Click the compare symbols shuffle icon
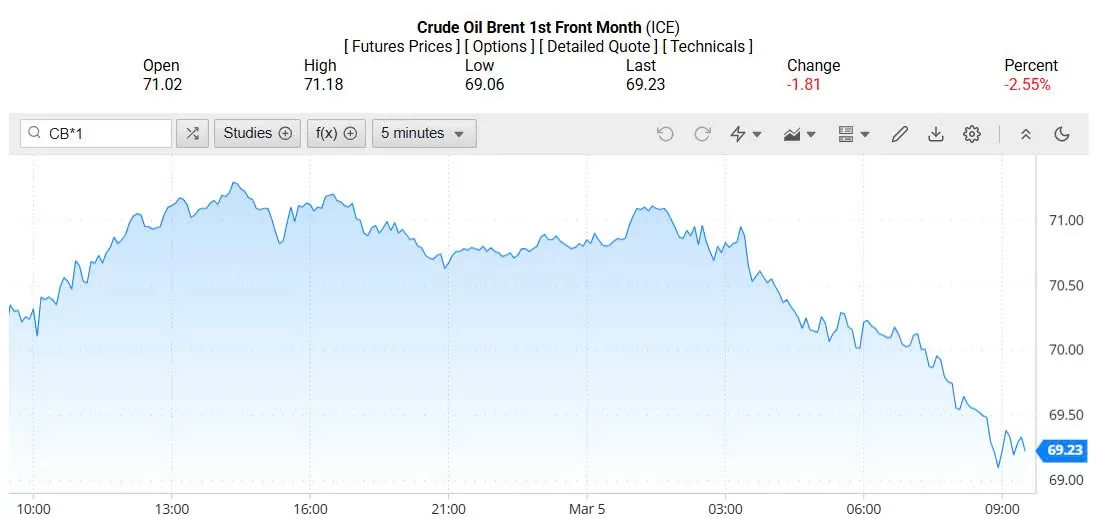1095x519 pixels. [x=192, y=134]
